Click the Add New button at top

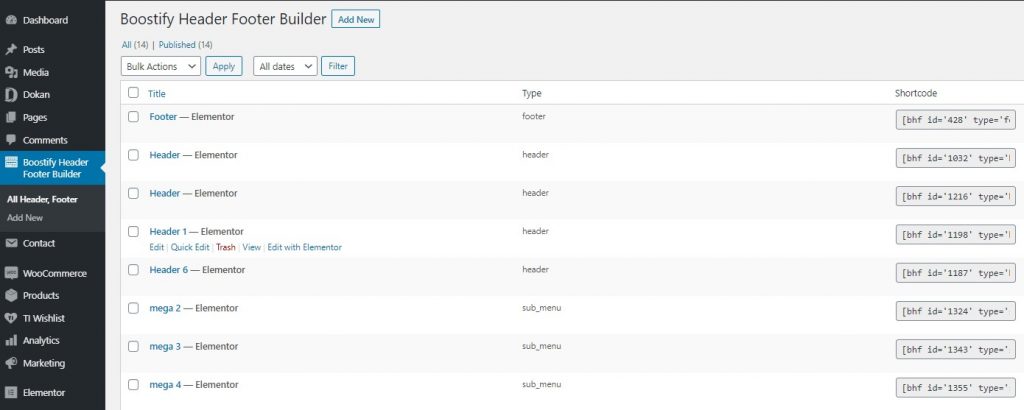356,20
